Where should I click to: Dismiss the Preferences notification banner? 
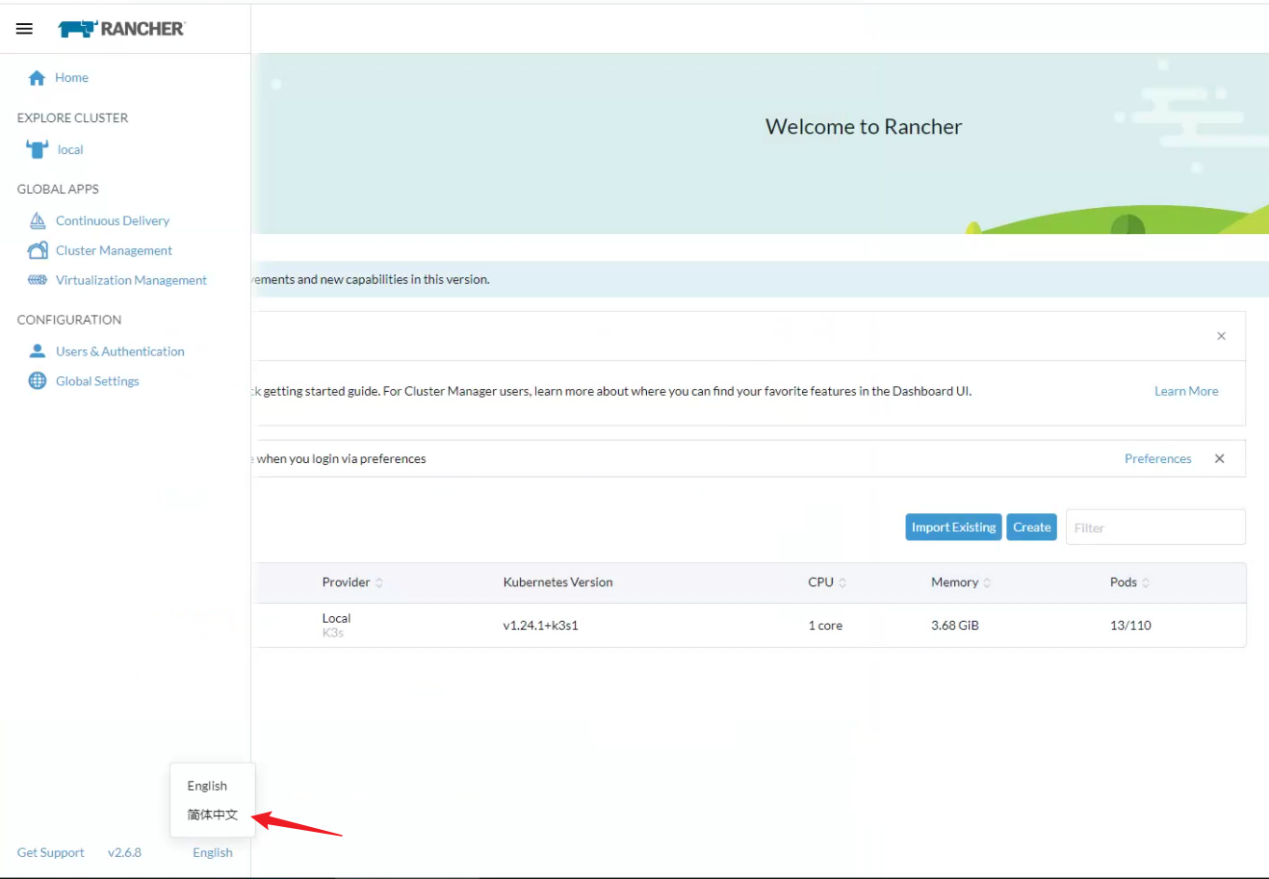pos(1219,459)
